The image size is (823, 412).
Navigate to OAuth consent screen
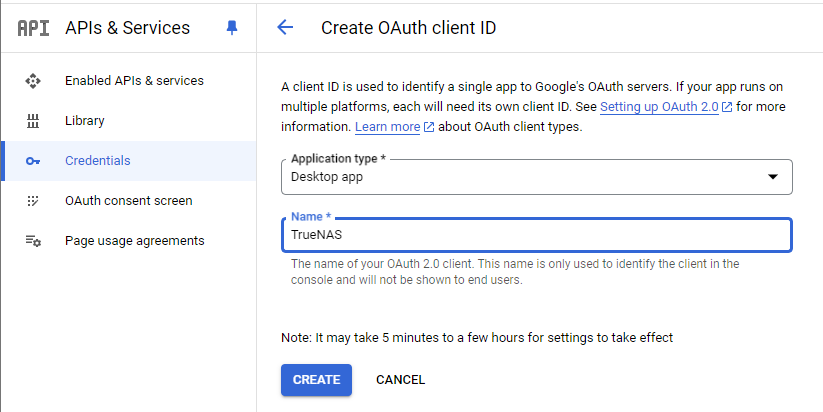click(x=129, y=201)
